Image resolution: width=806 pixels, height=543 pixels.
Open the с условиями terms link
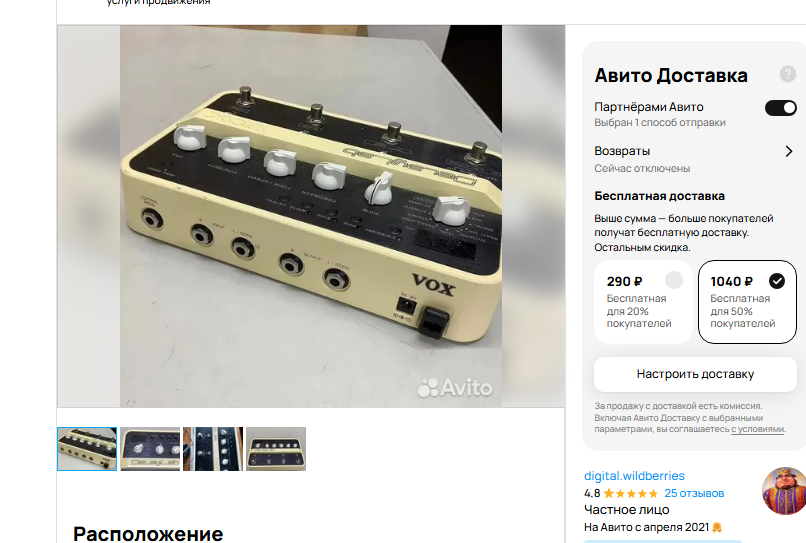(x=758, y=429)
